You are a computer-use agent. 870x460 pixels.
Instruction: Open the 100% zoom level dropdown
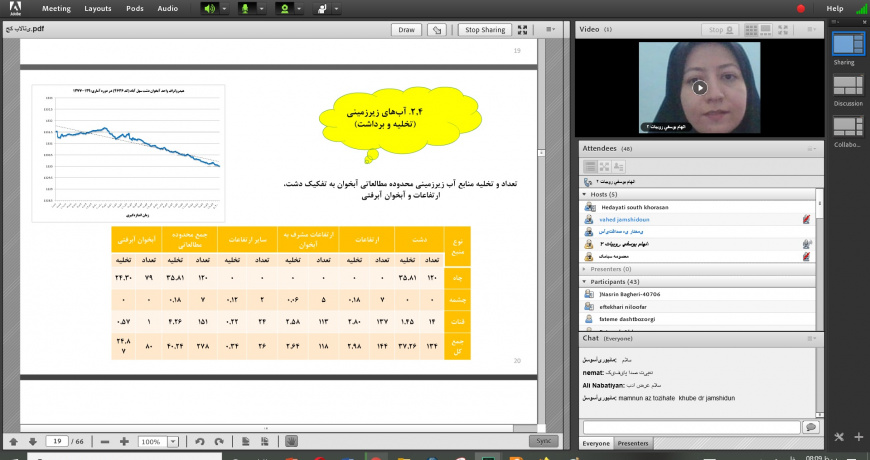(173, 442)
